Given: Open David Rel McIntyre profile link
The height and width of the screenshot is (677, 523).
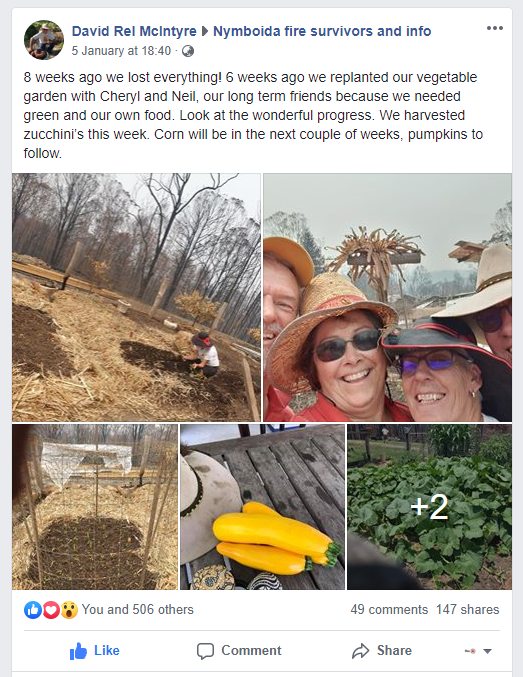Looking at the screenshot, I should click(x=134, y=31).
